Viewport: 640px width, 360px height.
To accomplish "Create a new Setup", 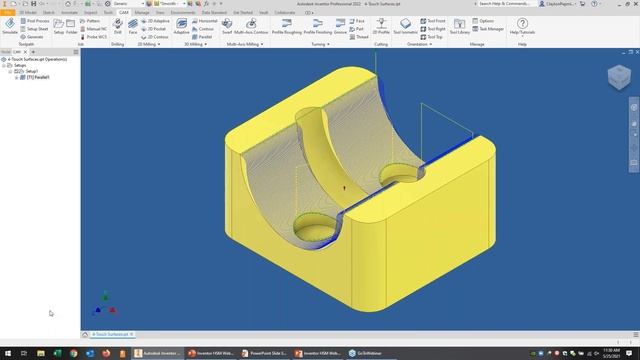I will (x=59, y=27).
